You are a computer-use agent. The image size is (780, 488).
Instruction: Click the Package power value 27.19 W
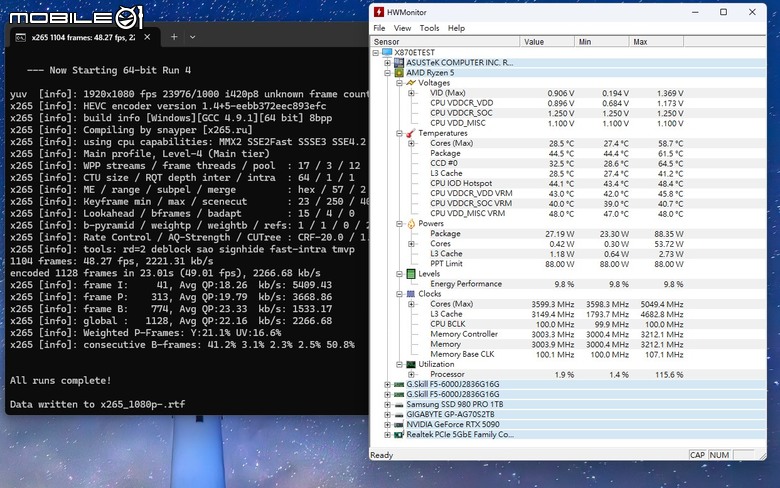point(560,234)
